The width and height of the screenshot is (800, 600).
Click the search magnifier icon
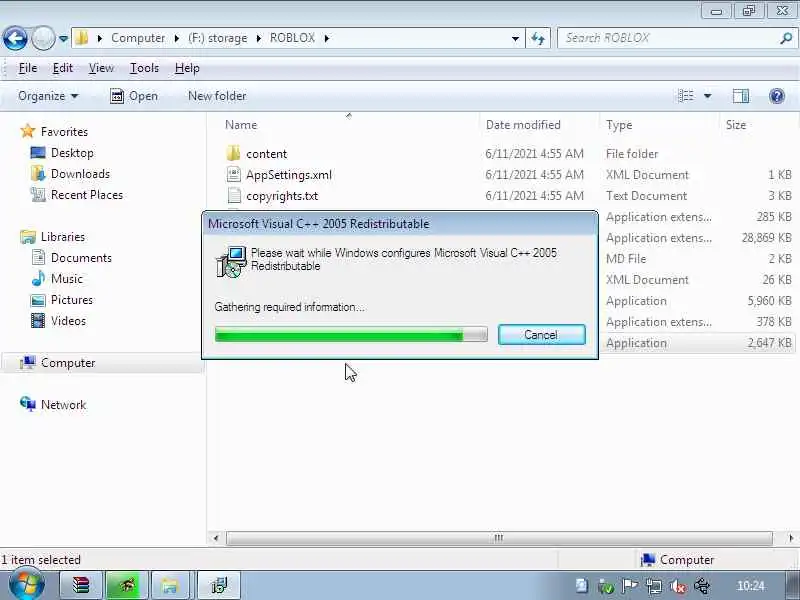pos(786,38)
